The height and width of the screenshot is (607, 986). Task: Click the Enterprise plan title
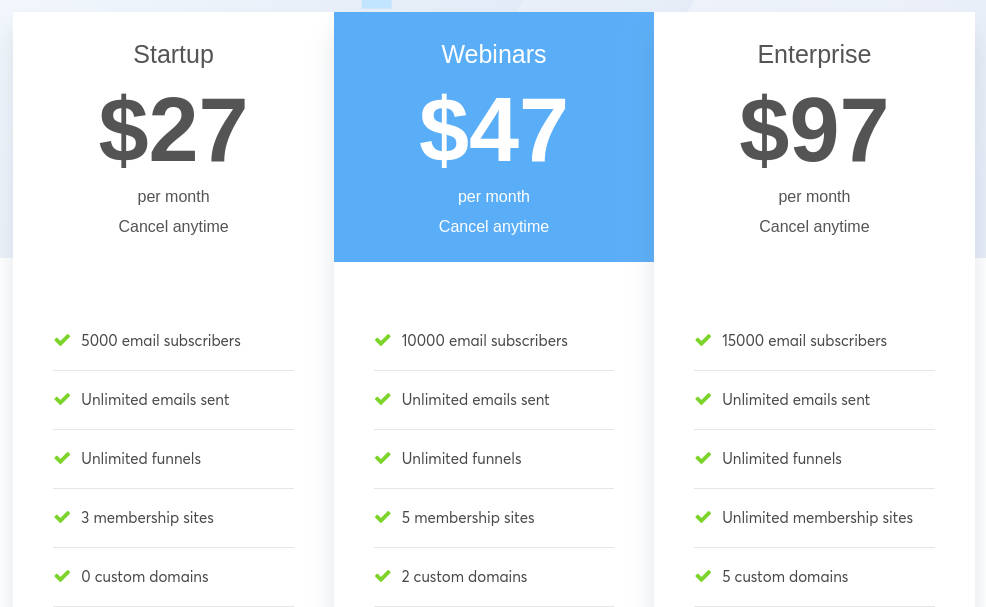coord(814,54)
